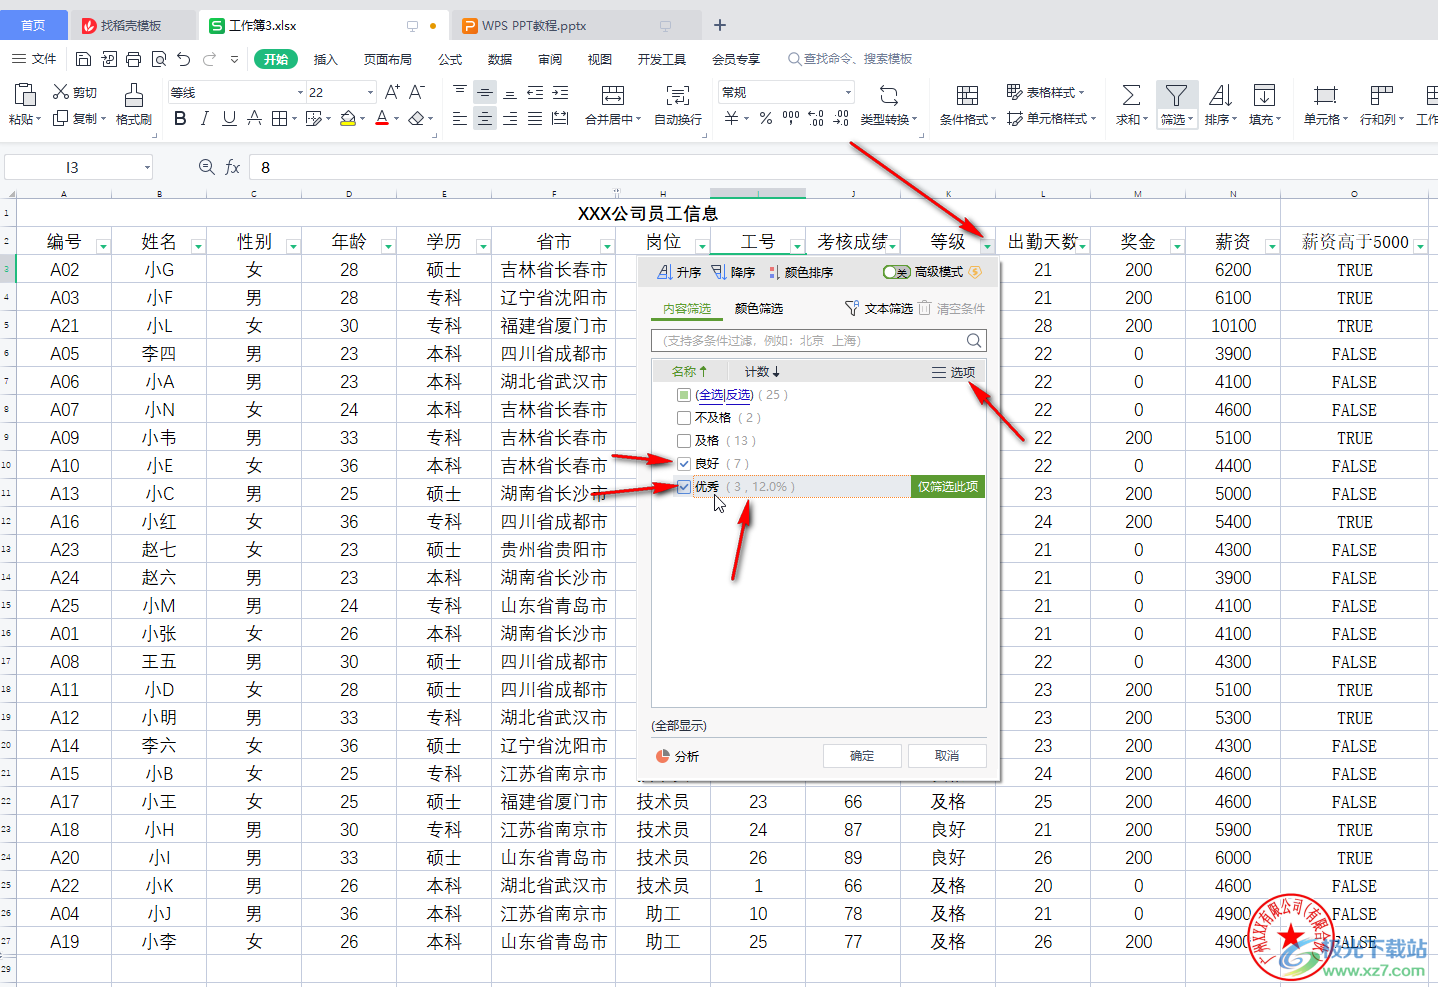Increase font size with A+ icon
Screen dimensions: 1438x987
tap(392, 92)
